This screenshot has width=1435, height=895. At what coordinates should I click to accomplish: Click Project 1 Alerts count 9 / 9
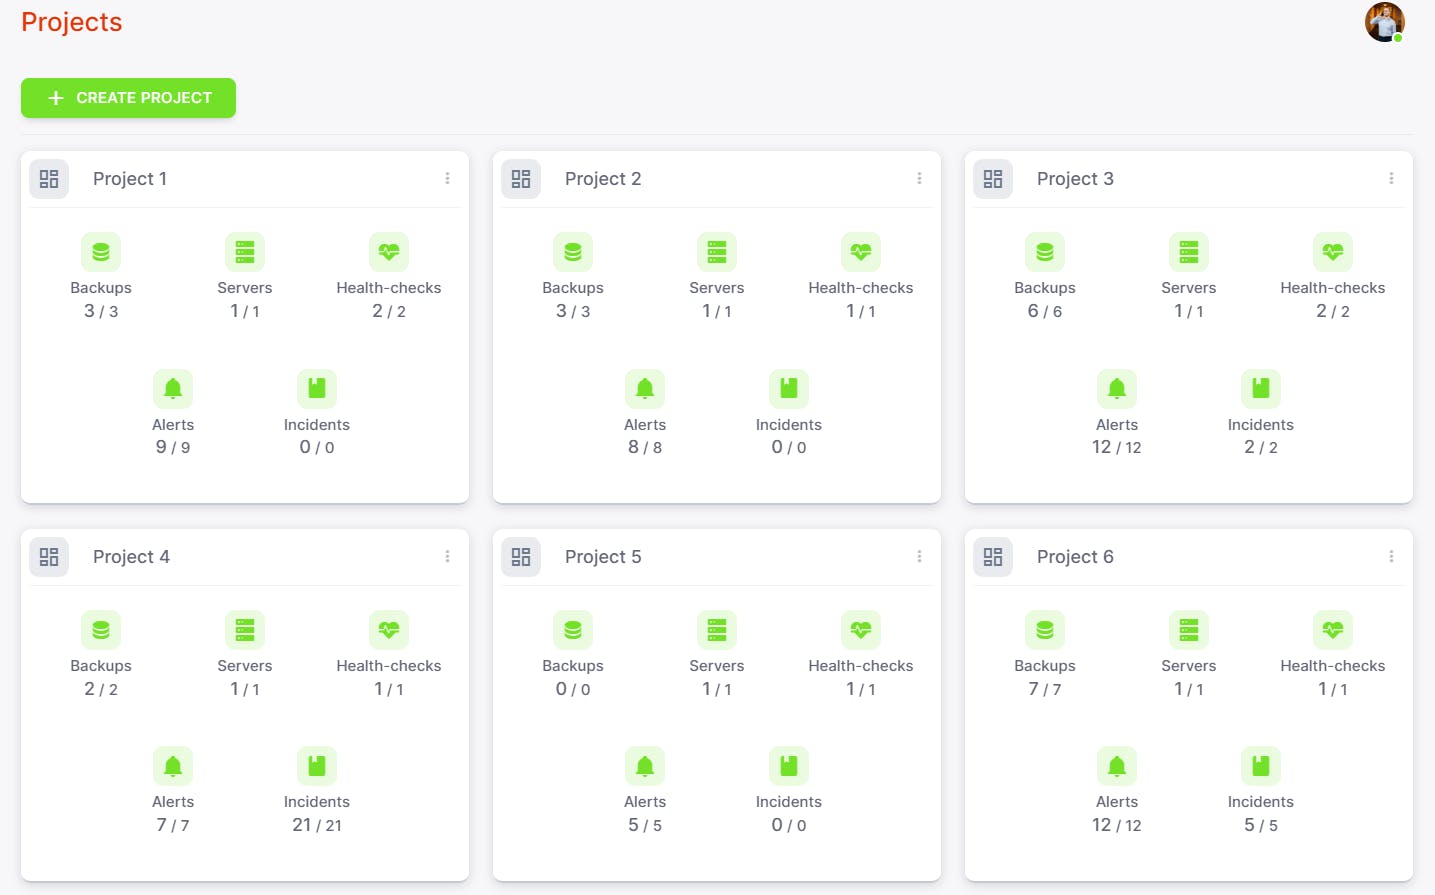tap(173, 447)
